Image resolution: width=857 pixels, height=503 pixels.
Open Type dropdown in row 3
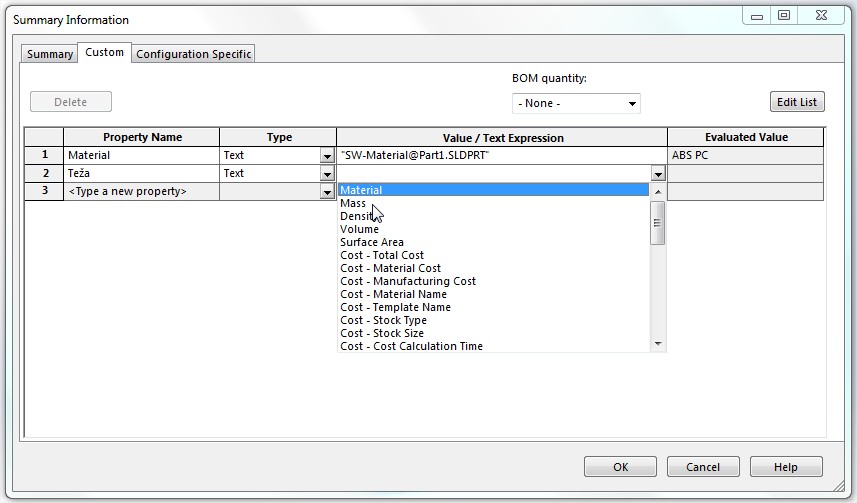click(x=327, y=192)
